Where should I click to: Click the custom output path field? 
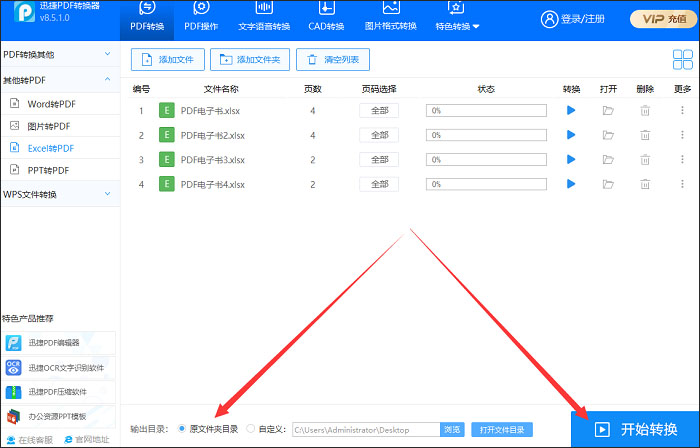tap(366, 430)
